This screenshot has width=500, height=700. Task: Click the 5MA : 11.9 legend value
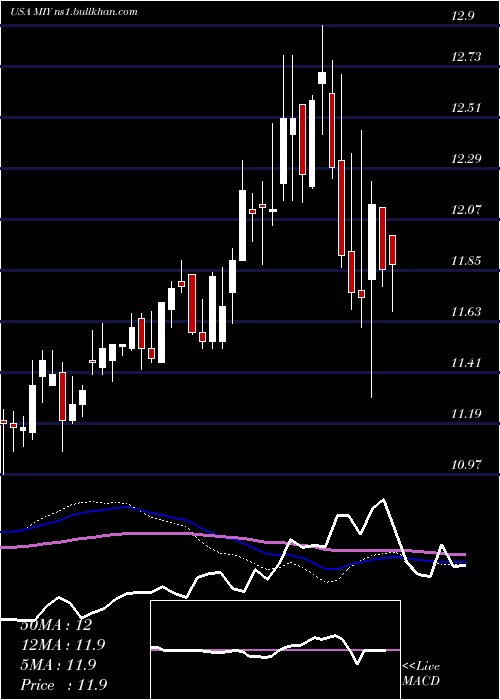click(58, 665)
